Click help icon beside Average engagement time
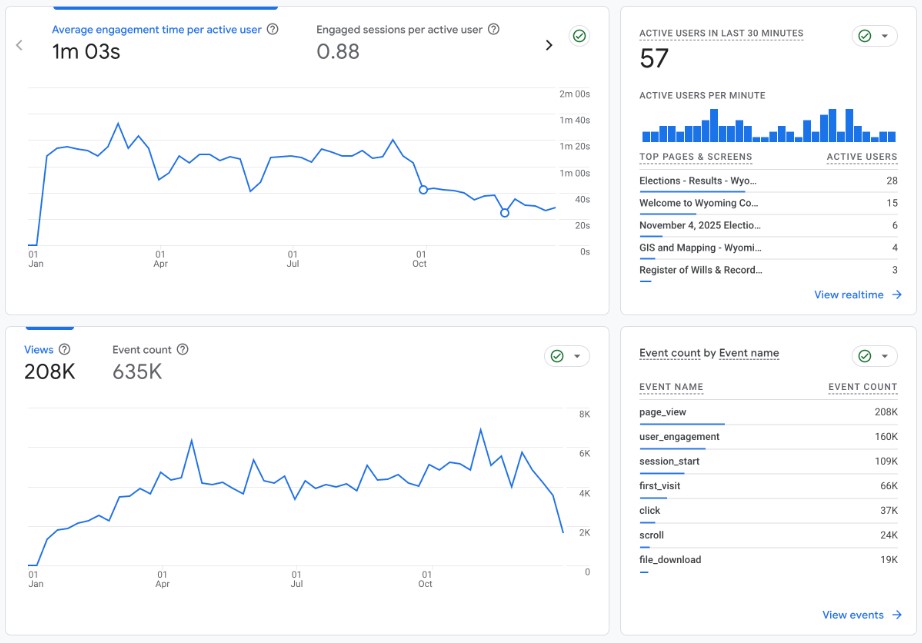The image size is (922, 643). pyautogui.click(x=273, y=30)
